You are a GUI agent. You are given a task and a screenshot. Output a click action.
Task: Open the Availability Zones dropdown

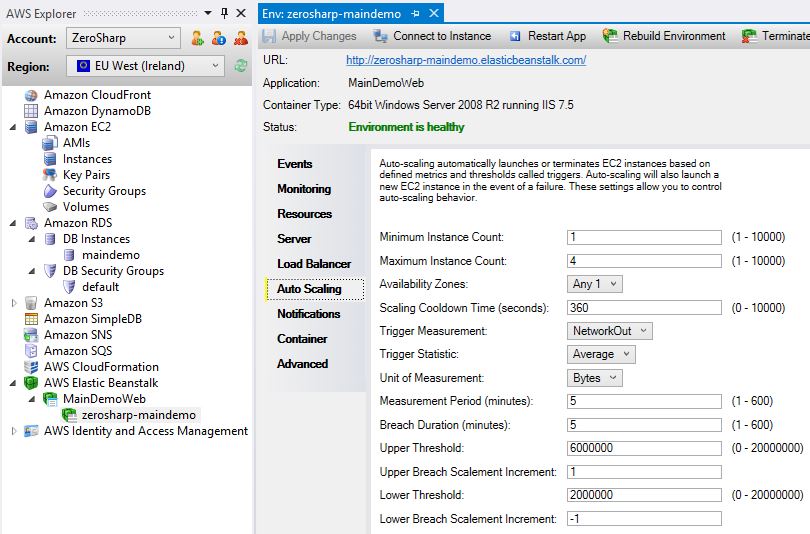click(595, 284)
